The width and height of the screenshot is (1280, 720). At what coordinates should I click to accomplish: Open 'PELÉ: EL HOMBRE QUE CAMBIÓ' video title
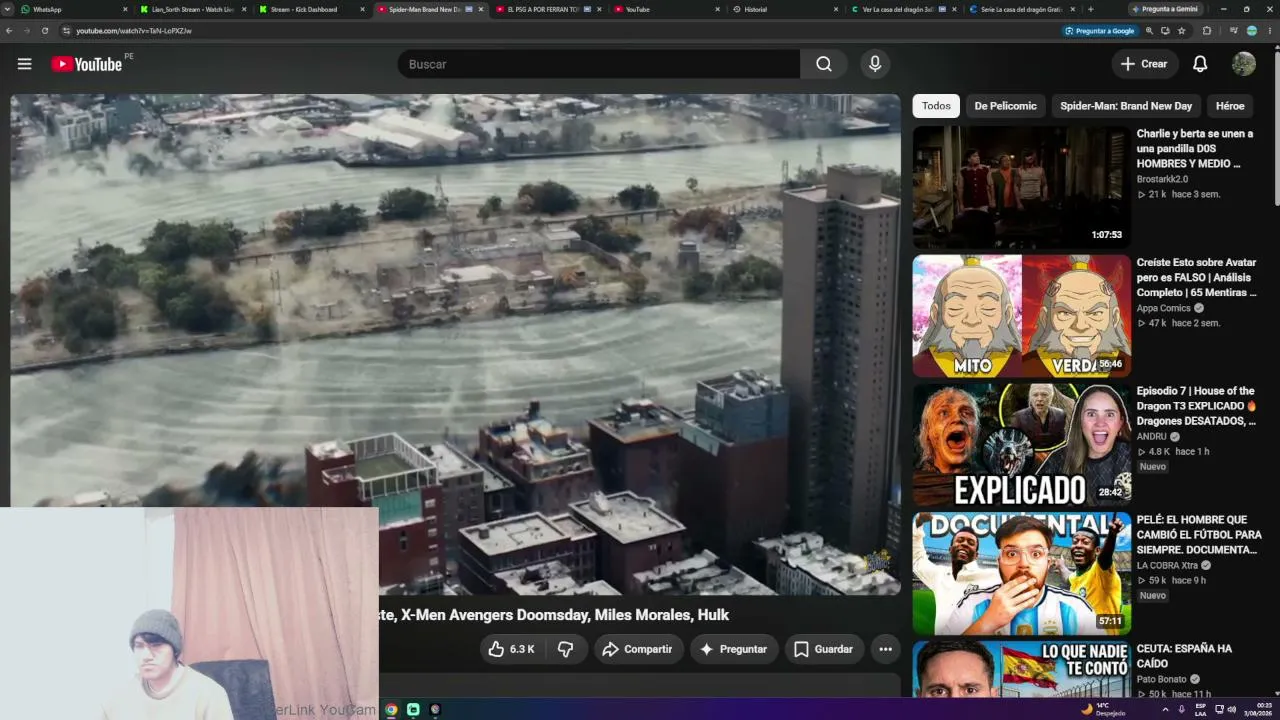click(x=1199, y=535)
